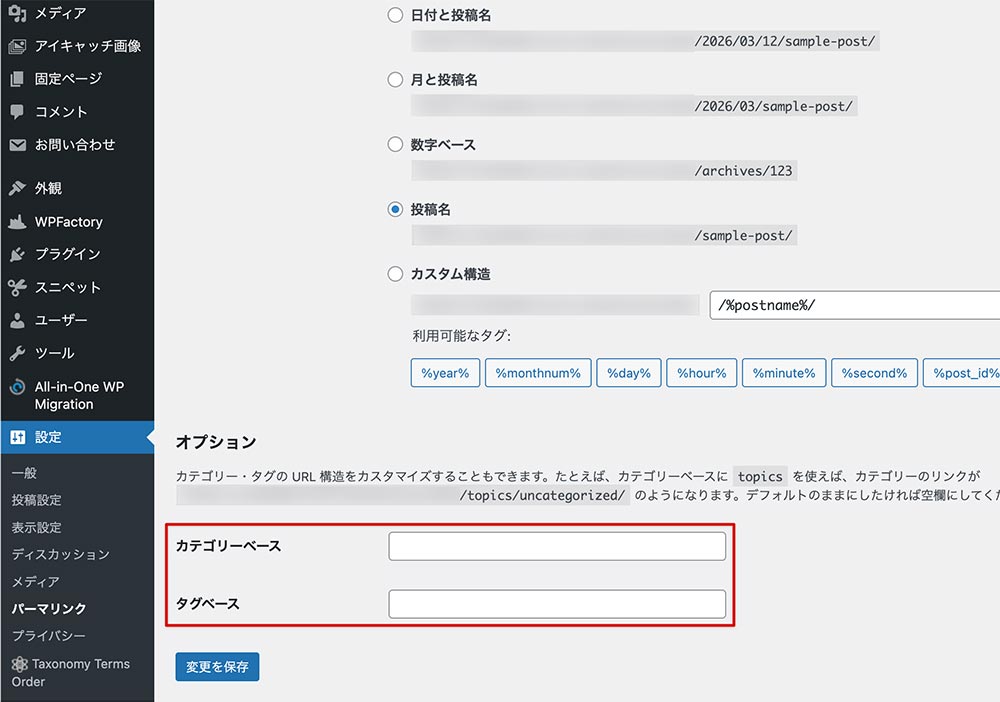Go to General settings submenu item
Viewport: 1000px width, 702px height.
click(x=24, y=473)
